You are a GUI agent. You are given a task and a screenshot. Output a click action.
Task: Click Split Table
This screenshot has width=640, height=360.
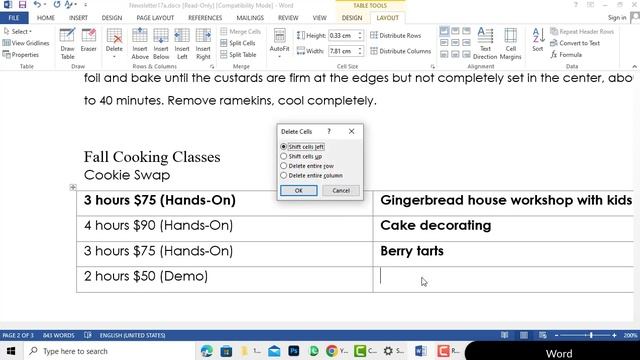click(238, 54)
